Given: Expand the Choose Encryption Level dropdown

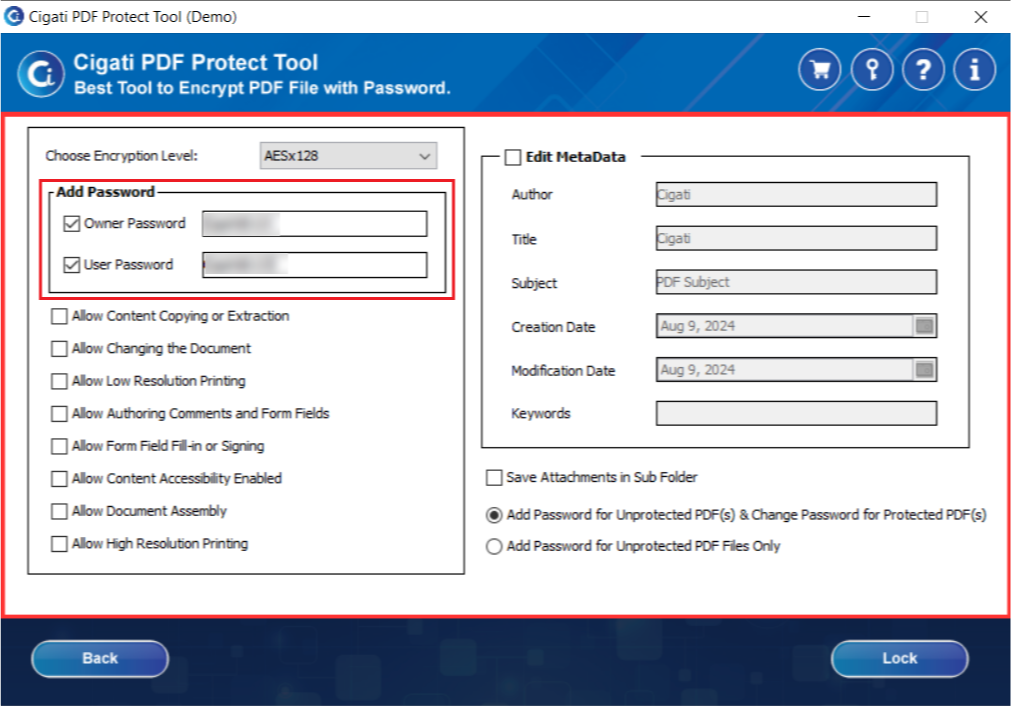Looking at the screenshot, I should (348, 156).
